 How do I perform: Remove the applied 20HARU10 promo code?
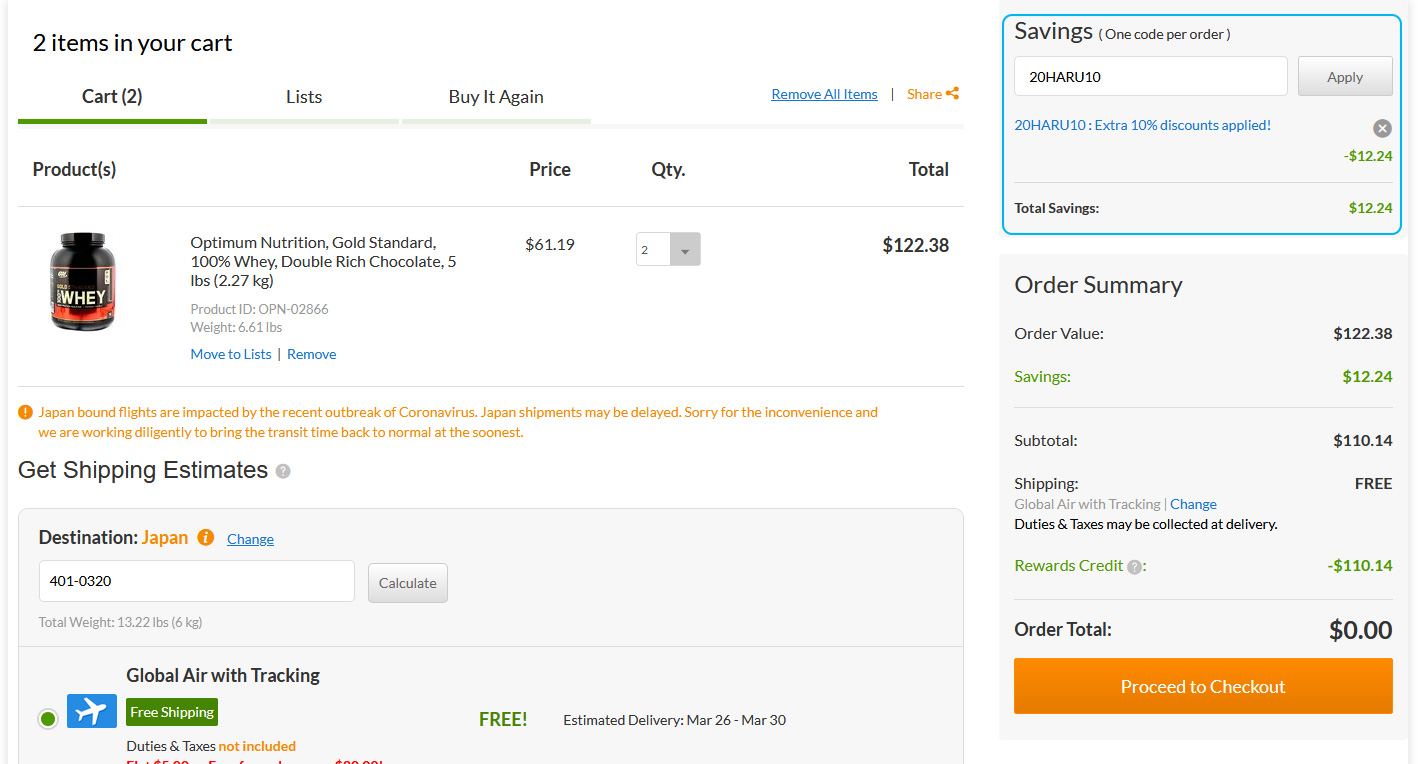point(1382,128)
